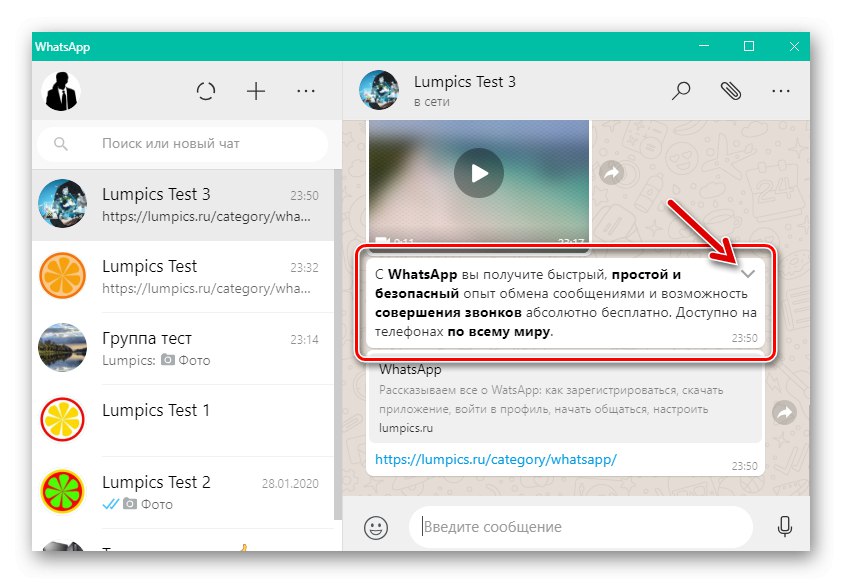This screenshot has width=842, height=583.
Task: Click the chat list scrollbar
Action: 338,344
